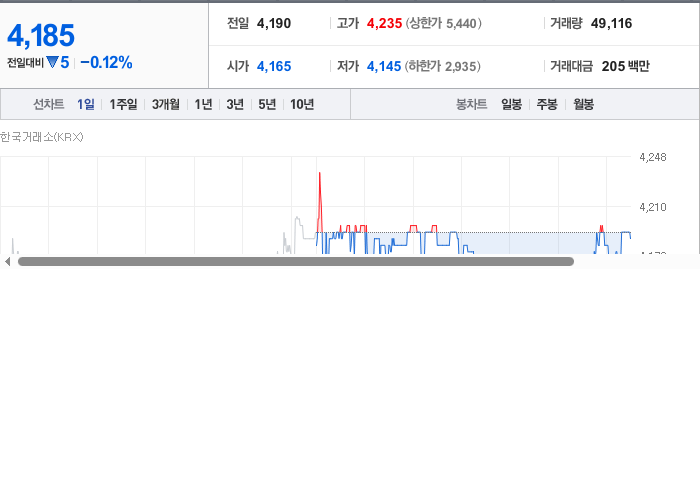
Task: Click the 상한가 5,440 text
Action: (x=443, y=23)
